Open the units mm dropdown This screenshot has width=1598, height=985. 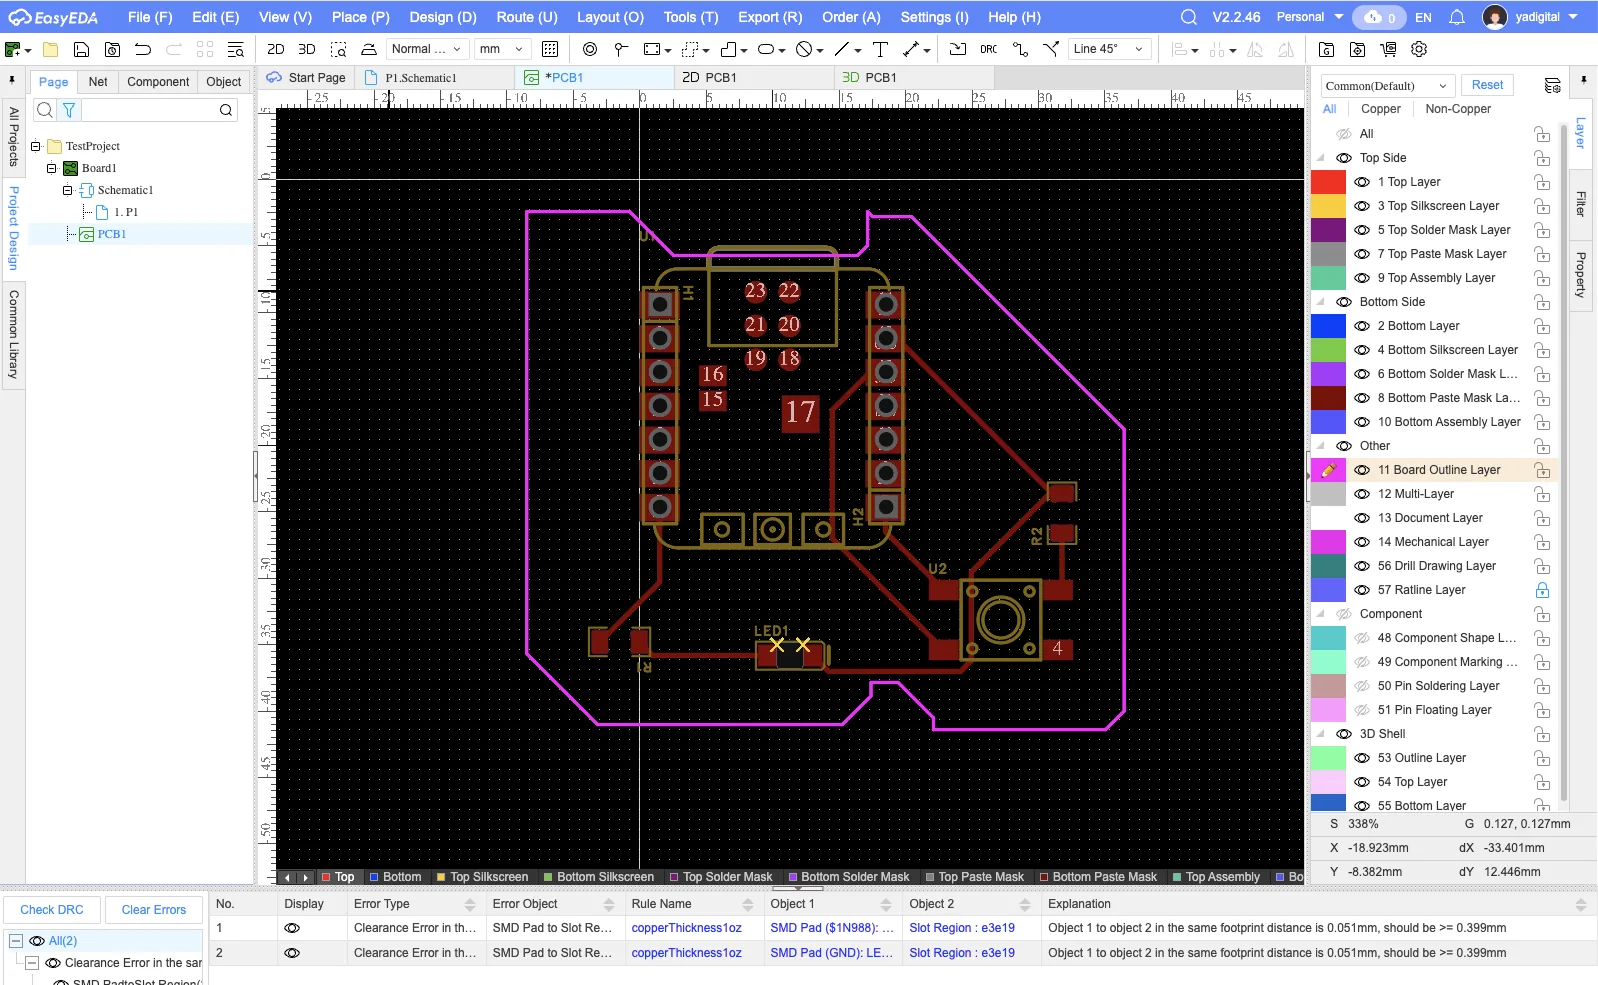tap(501, 49)
